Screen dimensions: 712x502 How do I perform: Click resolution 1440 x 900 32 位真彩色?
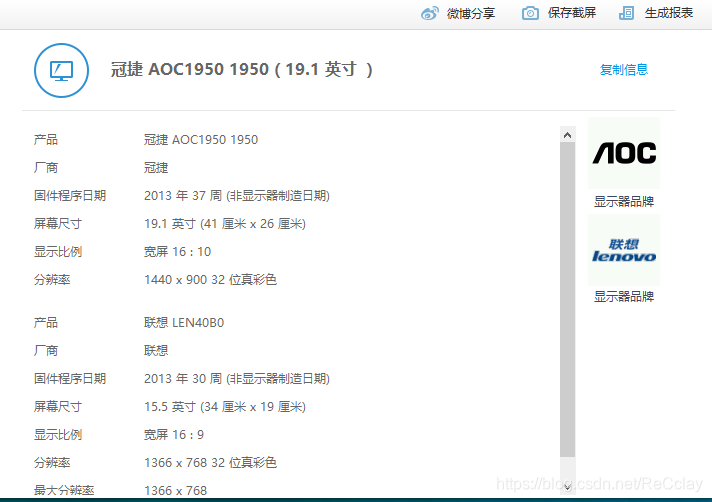(210, 280)
